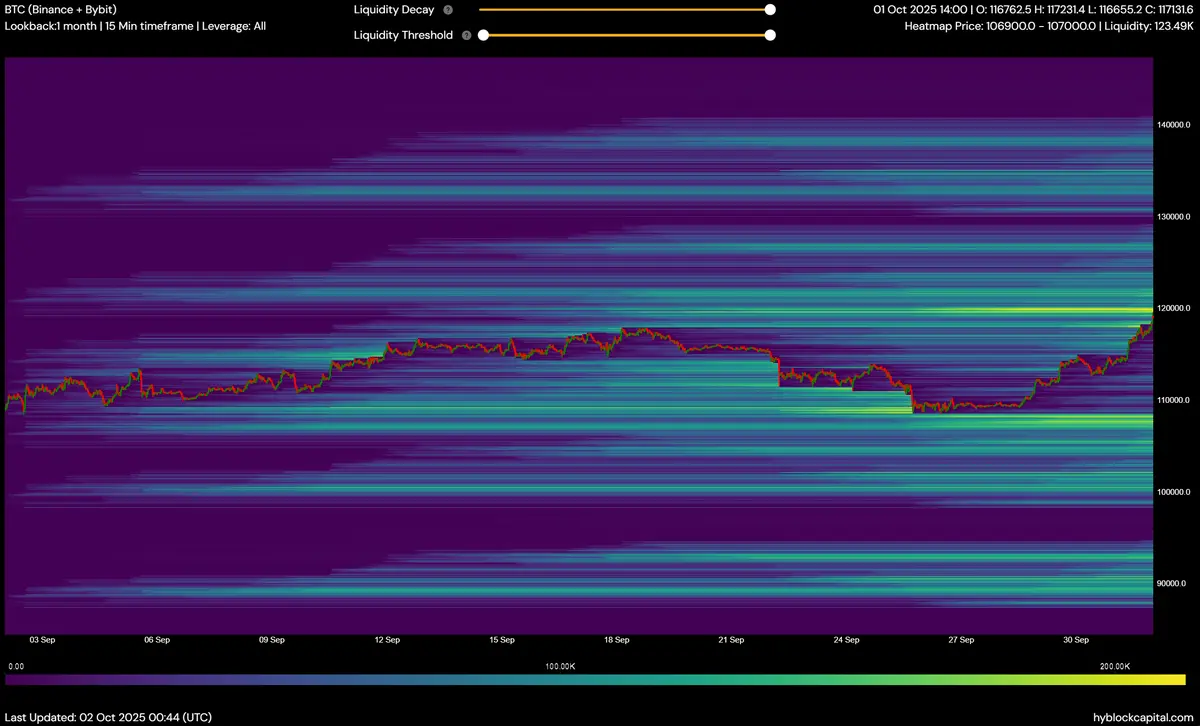
Task: Select the 18 Sep date axis marker
Action: (616, 640)
